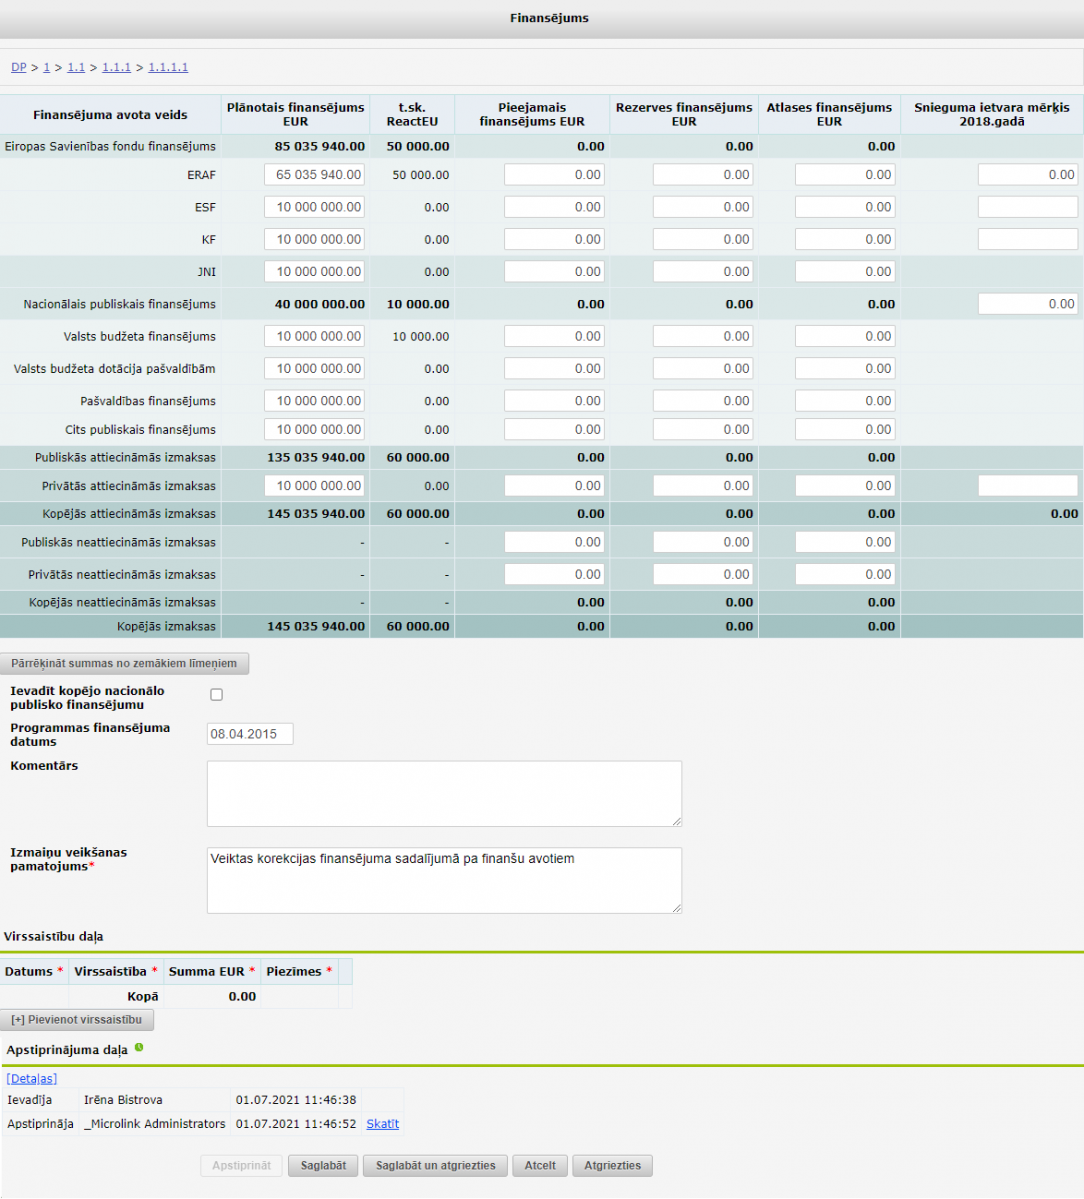Click the Privātās attiecināmās izmaksas planned amount field

pos(314,486)
